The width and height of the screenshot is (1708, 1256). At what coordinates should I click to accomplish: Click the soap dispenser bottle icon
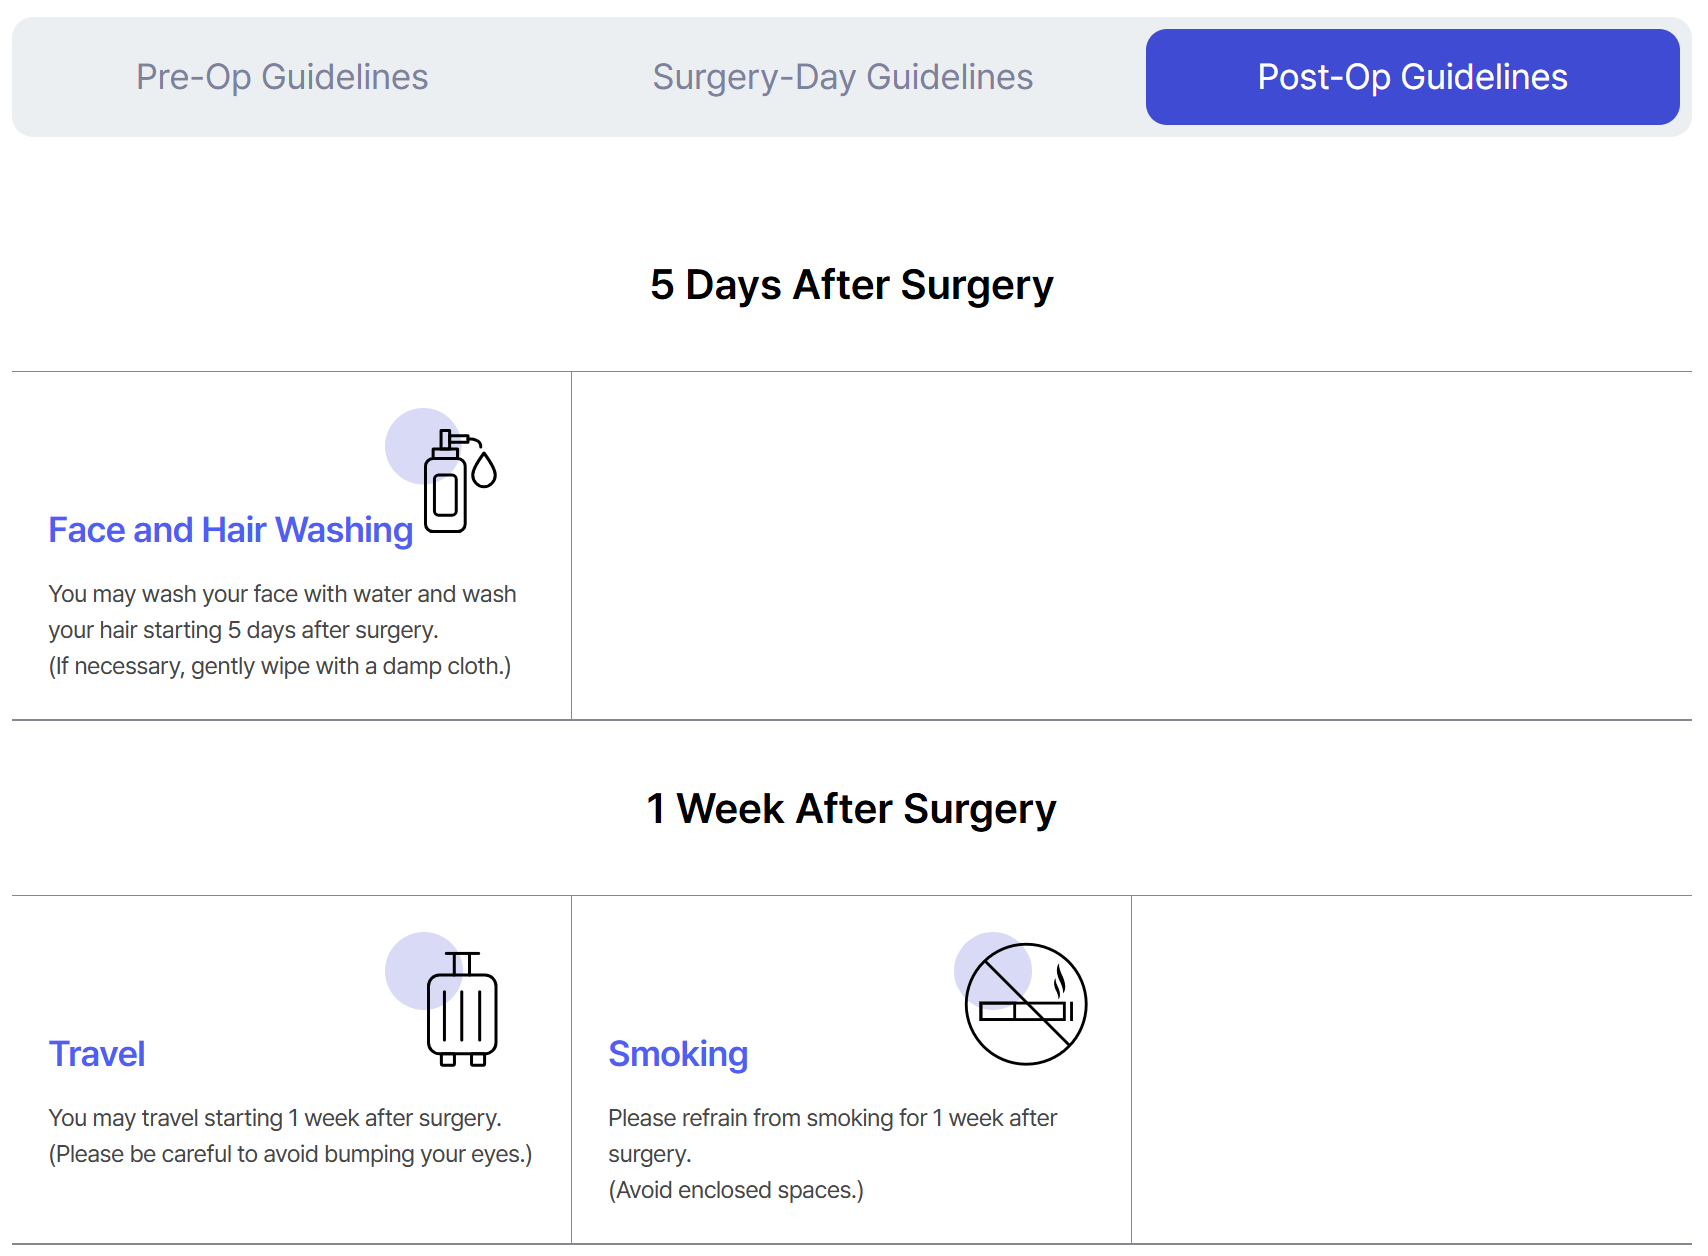tap(447, 485)
